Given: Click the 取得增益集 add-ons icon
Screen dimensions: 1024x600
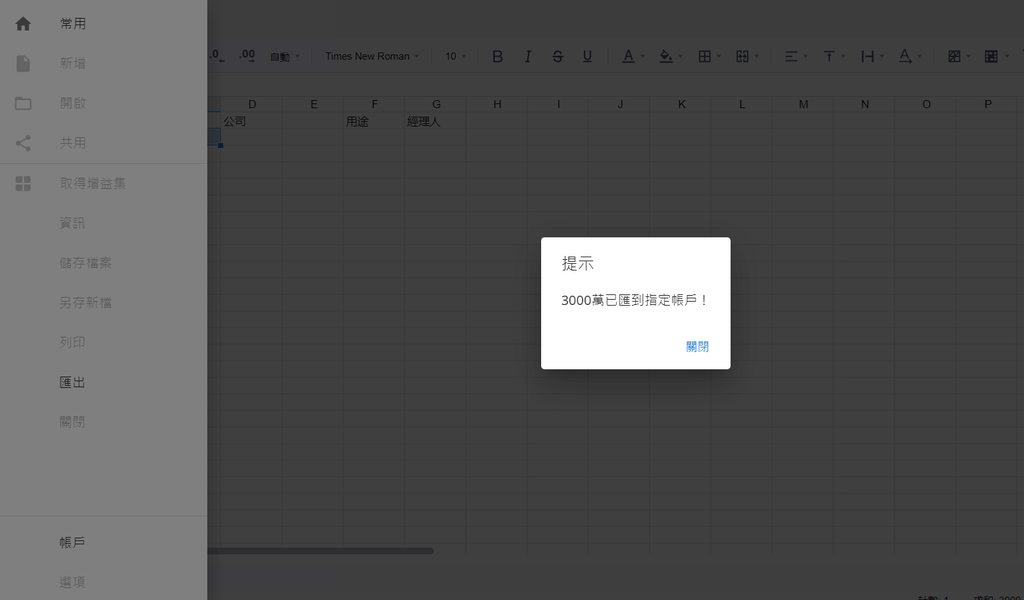Looking at the screenshot, I should click(22, 182).
